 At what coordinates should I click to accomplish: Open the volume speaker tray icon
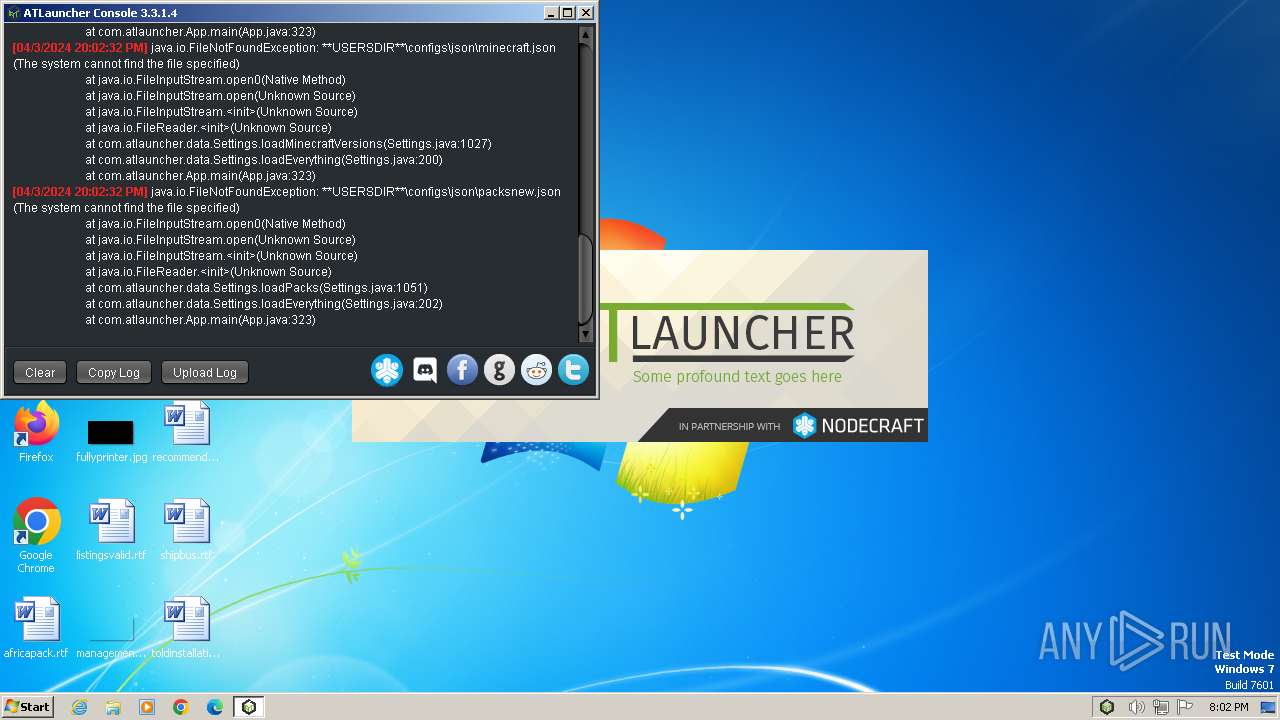click(1136, 707)
